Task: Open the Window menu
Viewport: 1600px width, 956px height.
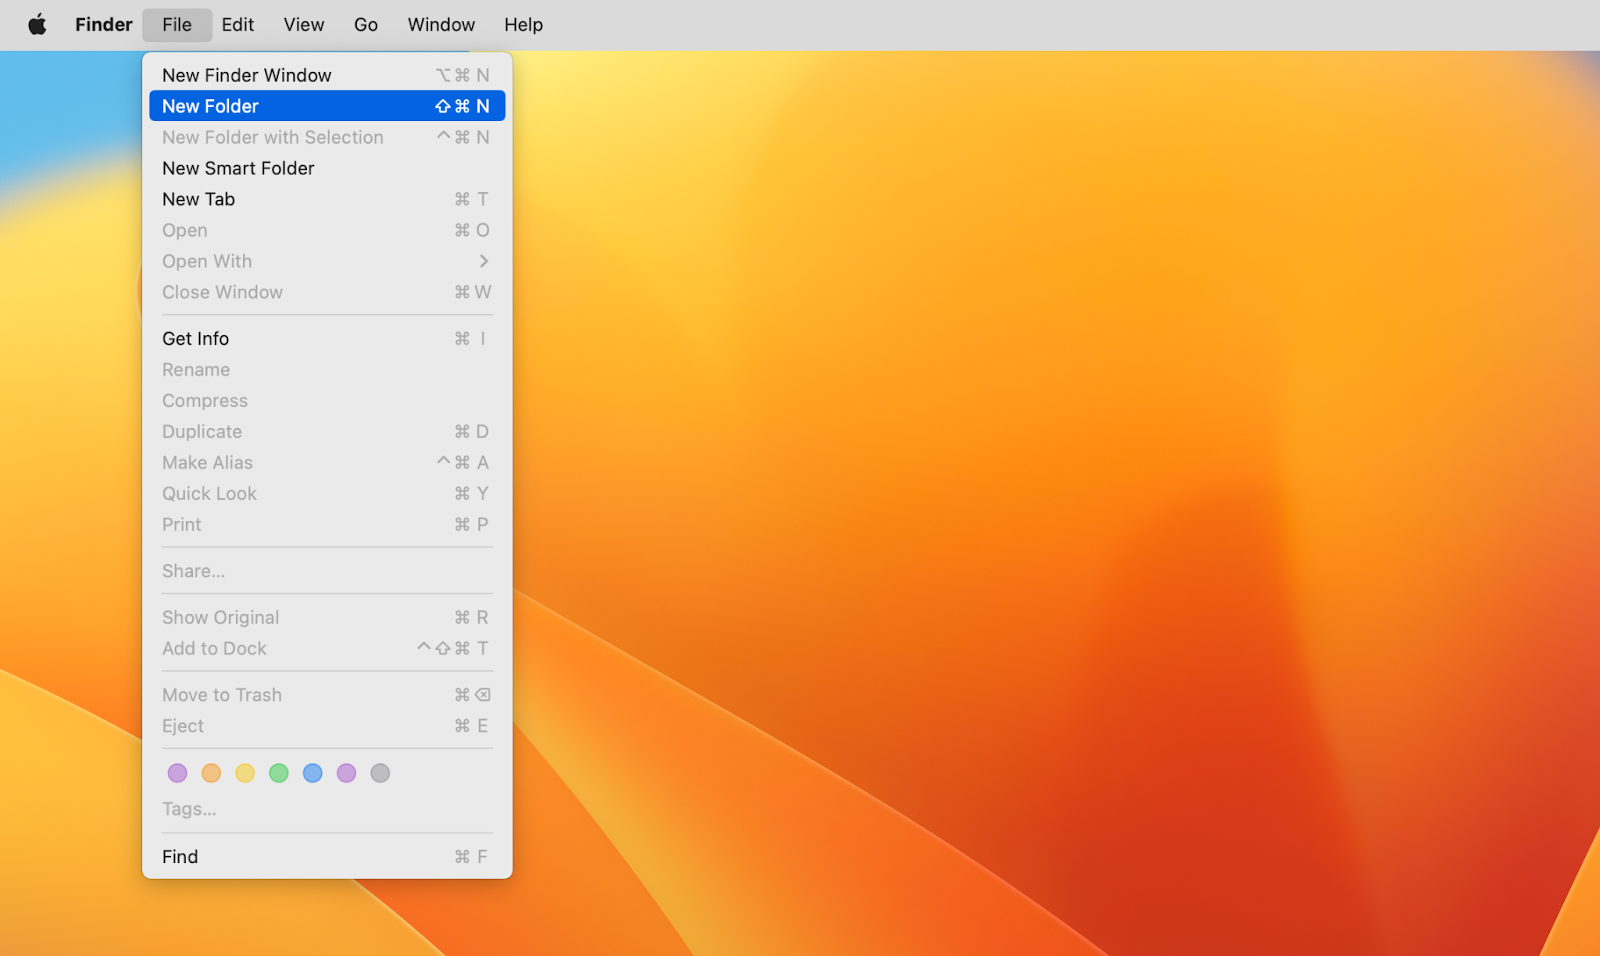Action: pos(440,24)
